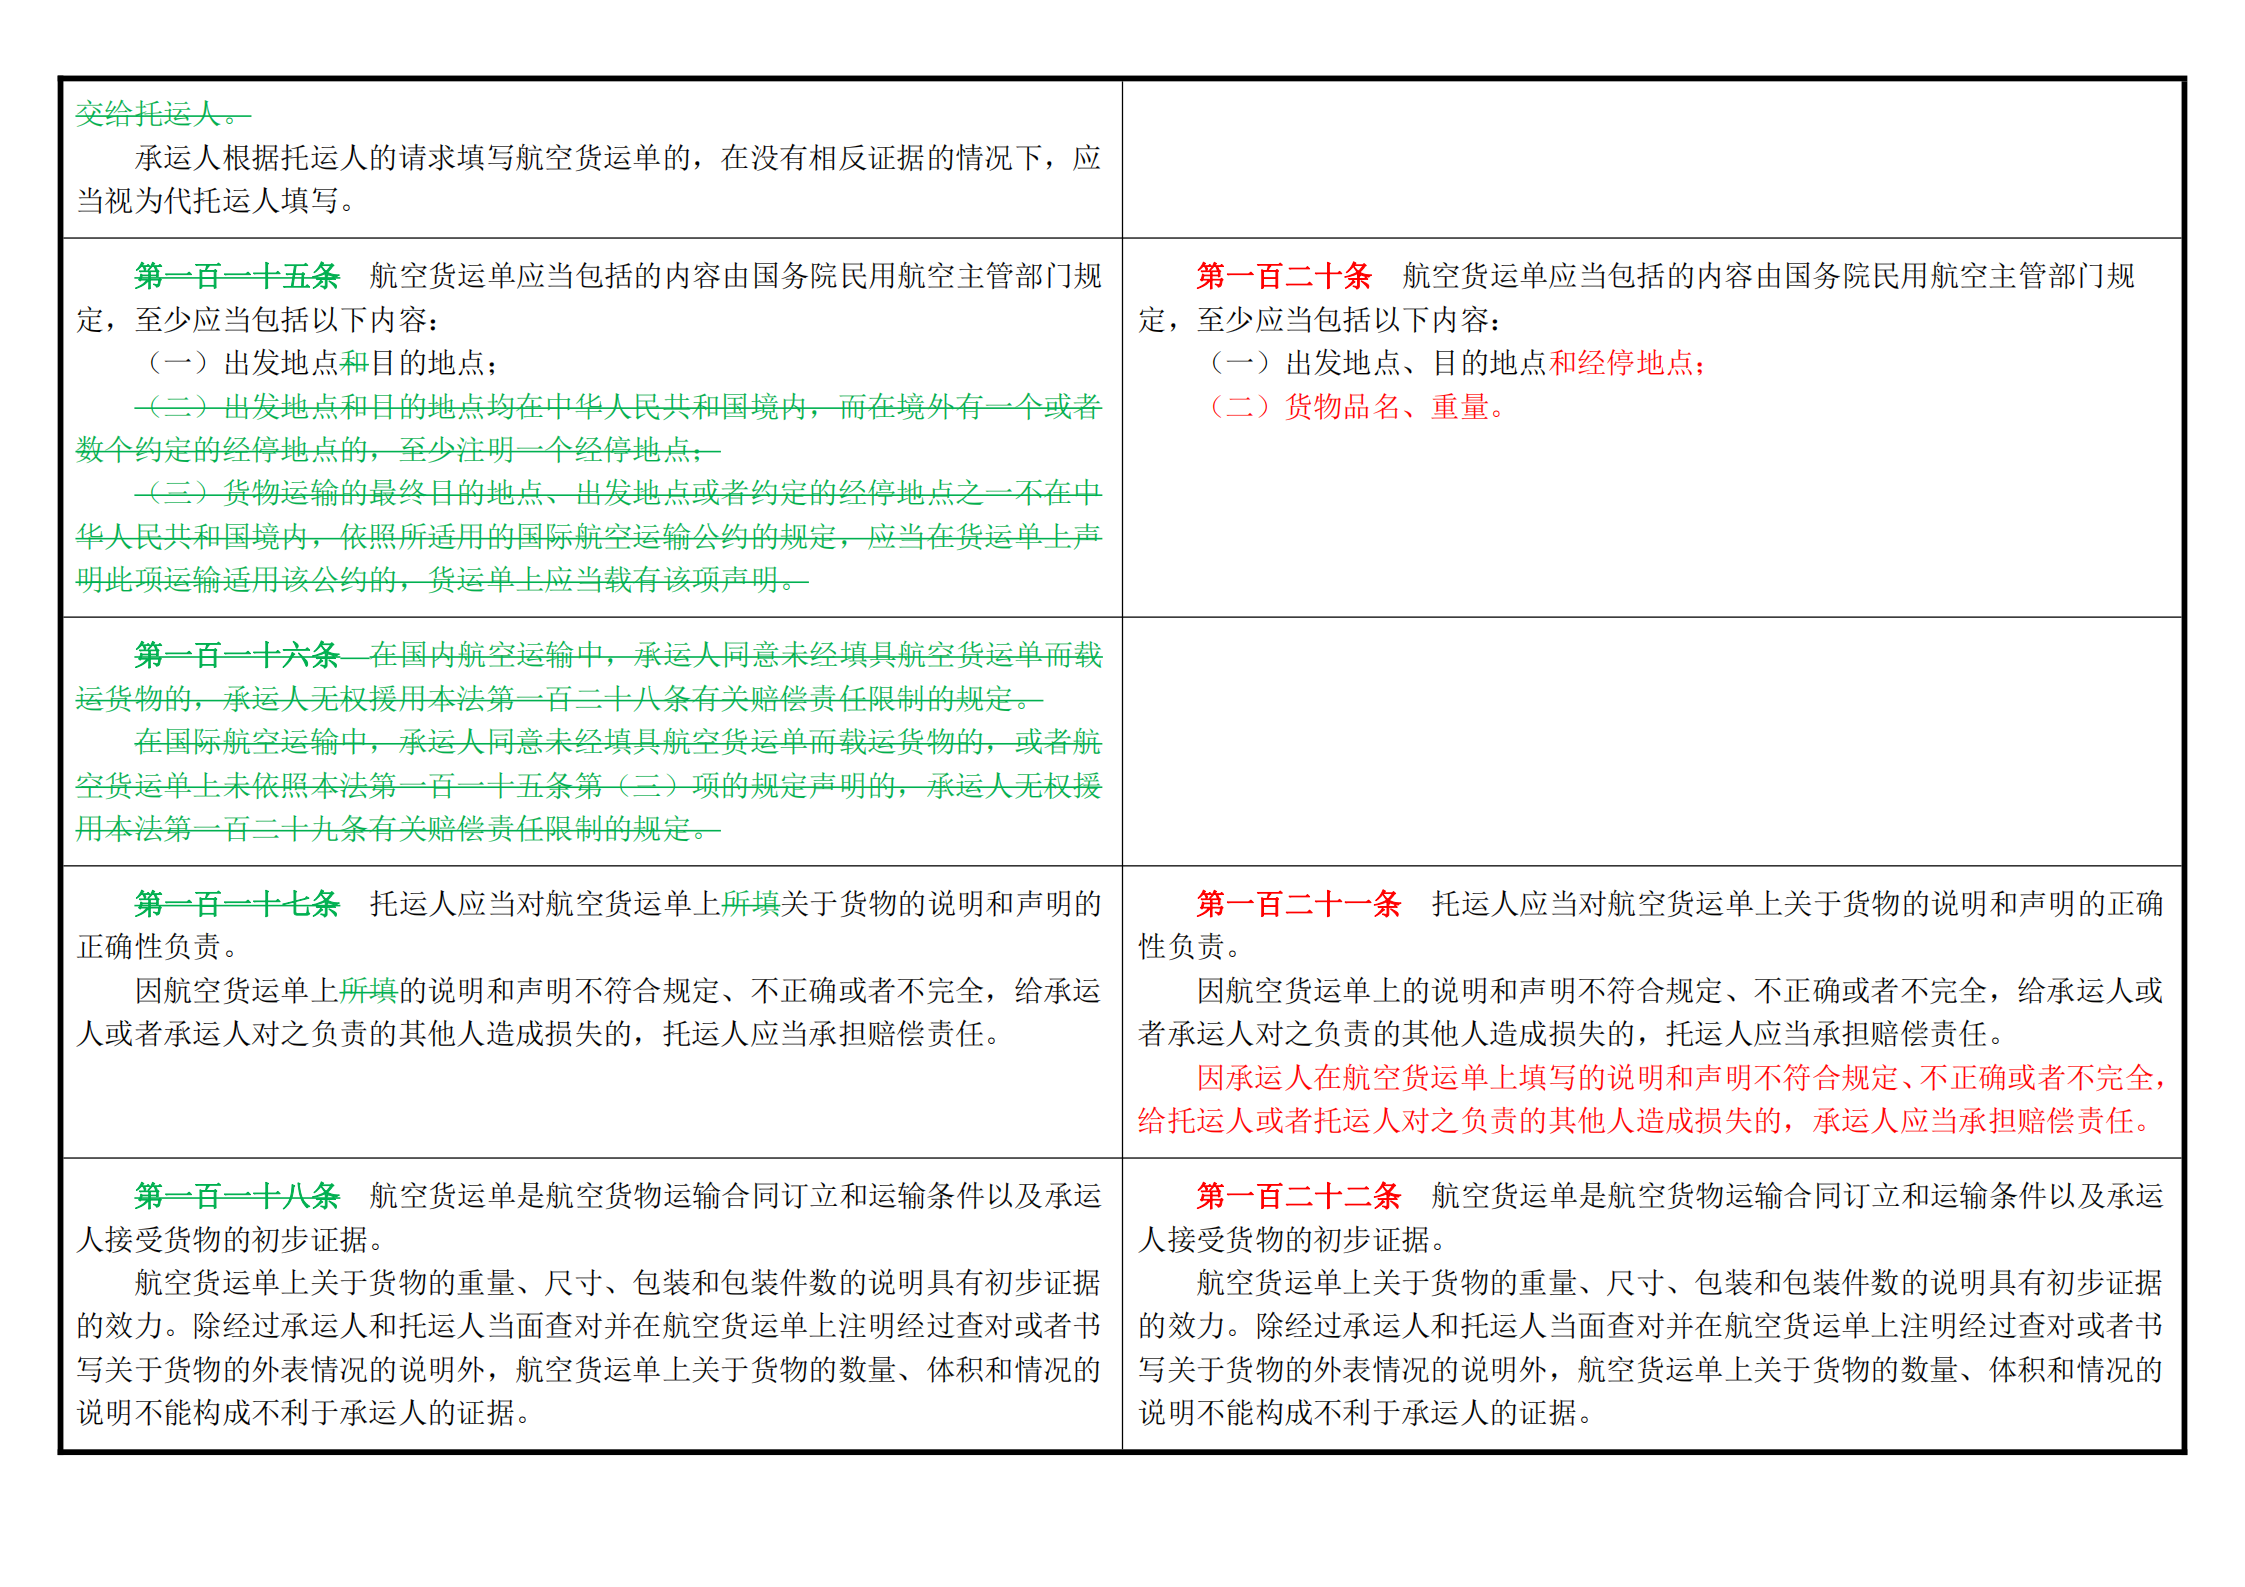2245x1587 pixels.
Task: Click the right column line 说明不能构成不利于承运人的证据
Action: point(1365,1413)
